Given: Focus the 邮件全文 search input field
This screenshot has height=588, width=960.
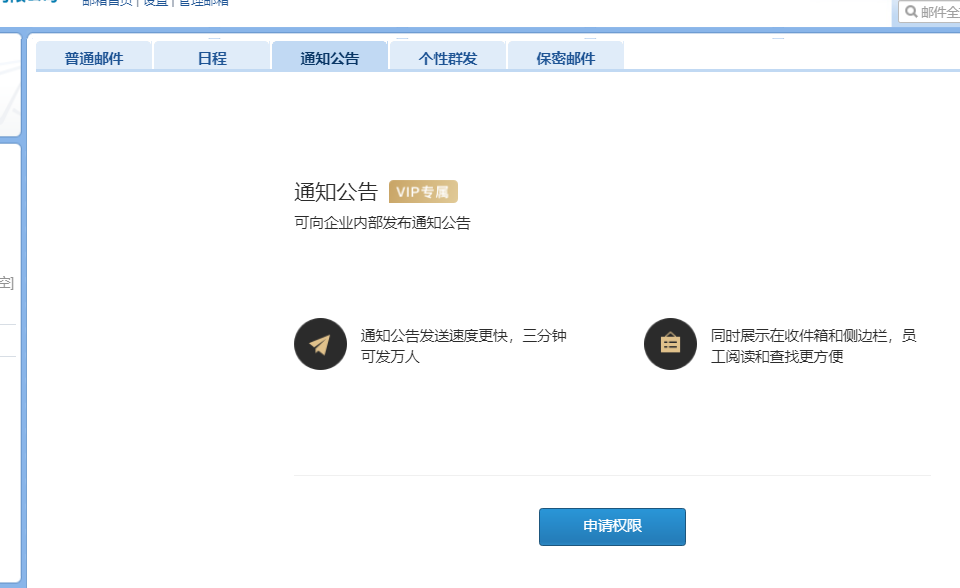Looking at the screenshot, I should (939, 12).
